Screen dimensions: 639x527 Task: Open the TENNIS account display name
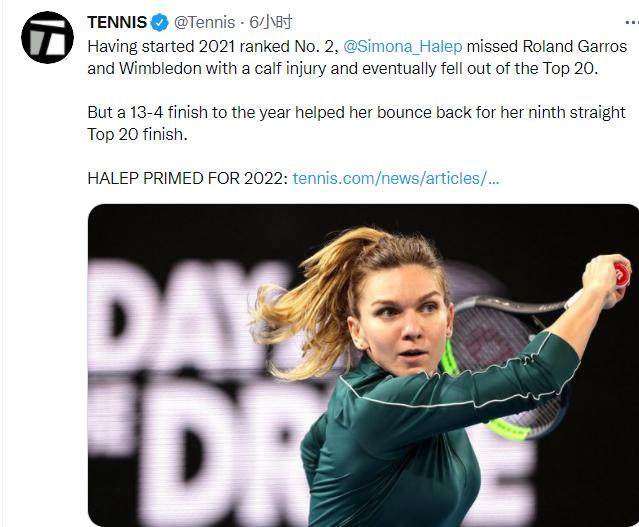pyautogui.click(x=116, y=22)
